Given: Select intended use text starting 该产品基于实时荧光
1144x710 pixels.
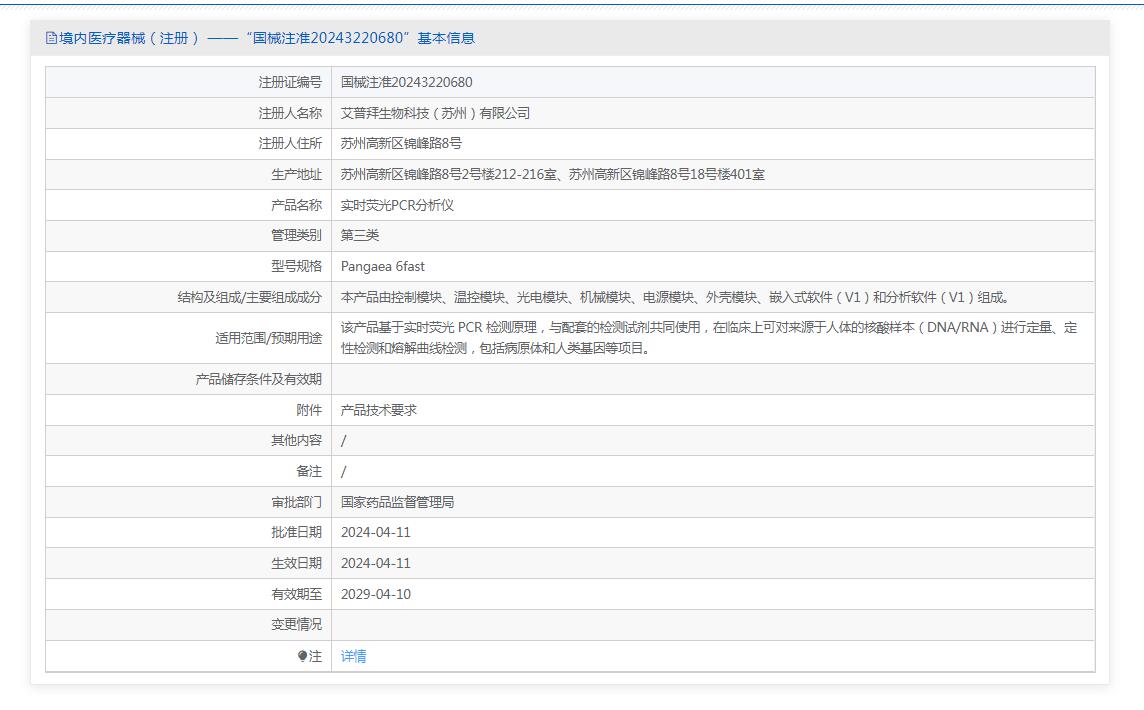Looking at the screenshot, I should tap(709, 338).
